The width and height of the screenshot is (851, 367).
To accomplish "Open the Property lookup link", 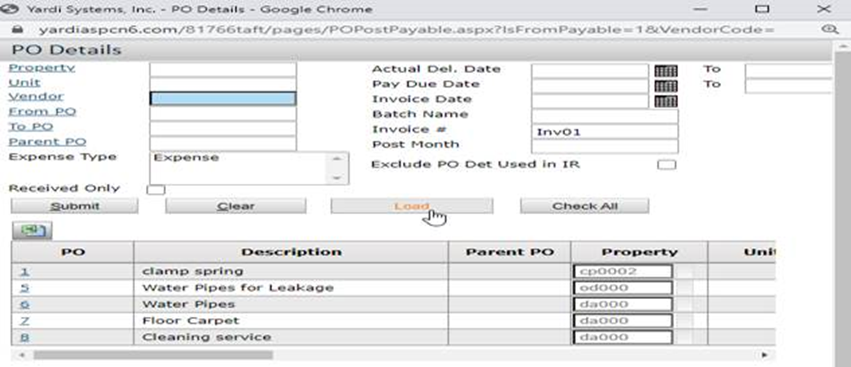I will tap(42, 68).
